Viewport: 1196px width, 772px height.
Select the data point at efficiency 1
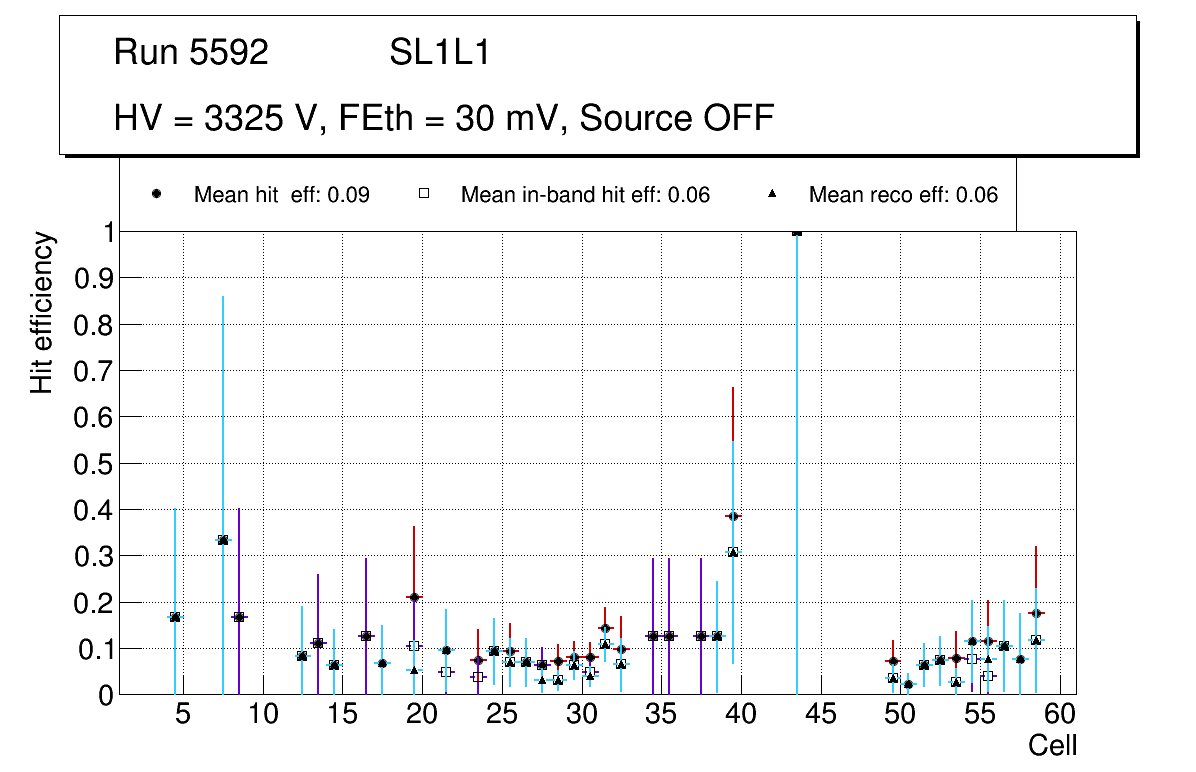[797, 232]
